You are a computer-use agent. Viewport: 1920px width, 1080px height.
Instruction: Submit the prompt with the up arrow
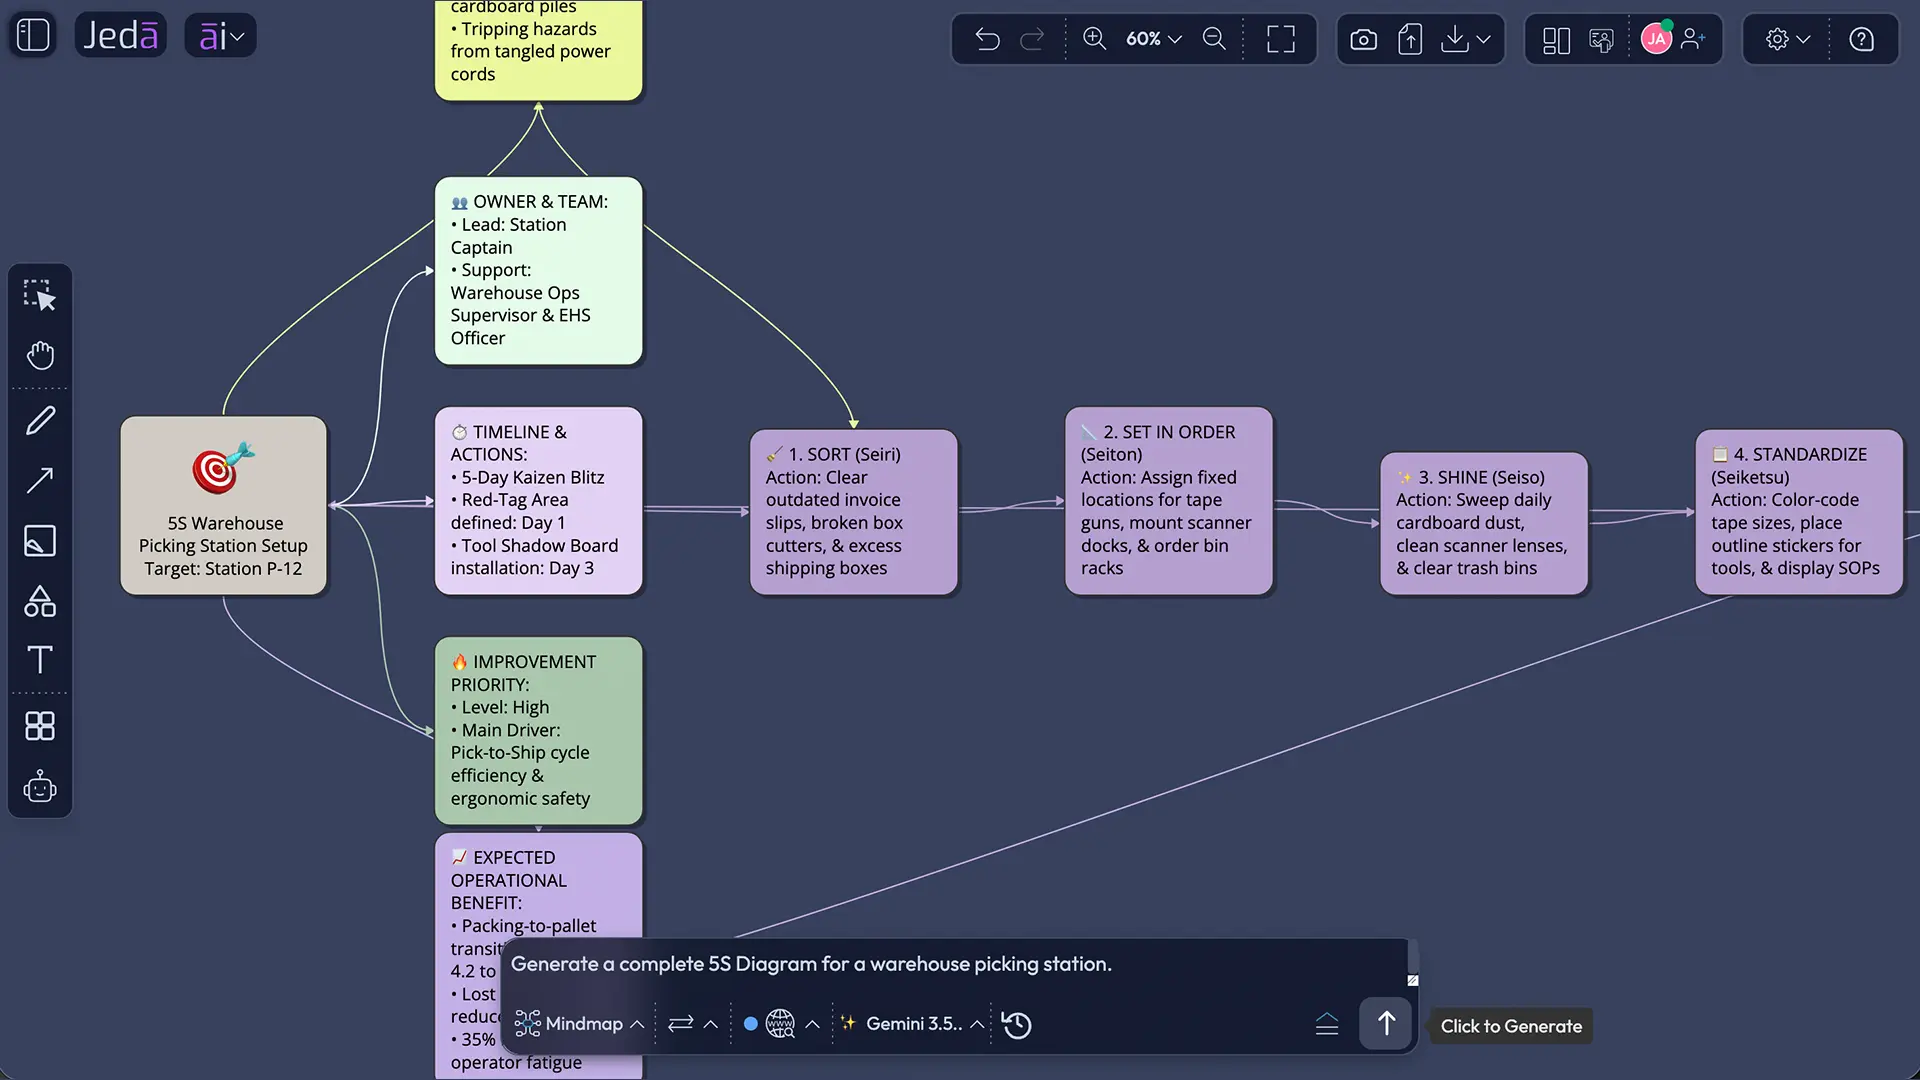pyautogui.click(x=1386, y=1024)
